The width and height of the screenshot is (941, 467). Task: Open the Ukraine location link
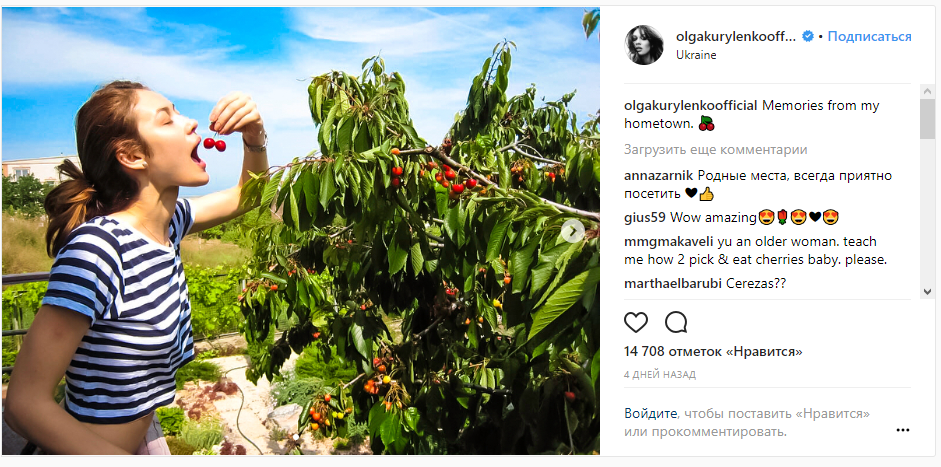(696, 55)
